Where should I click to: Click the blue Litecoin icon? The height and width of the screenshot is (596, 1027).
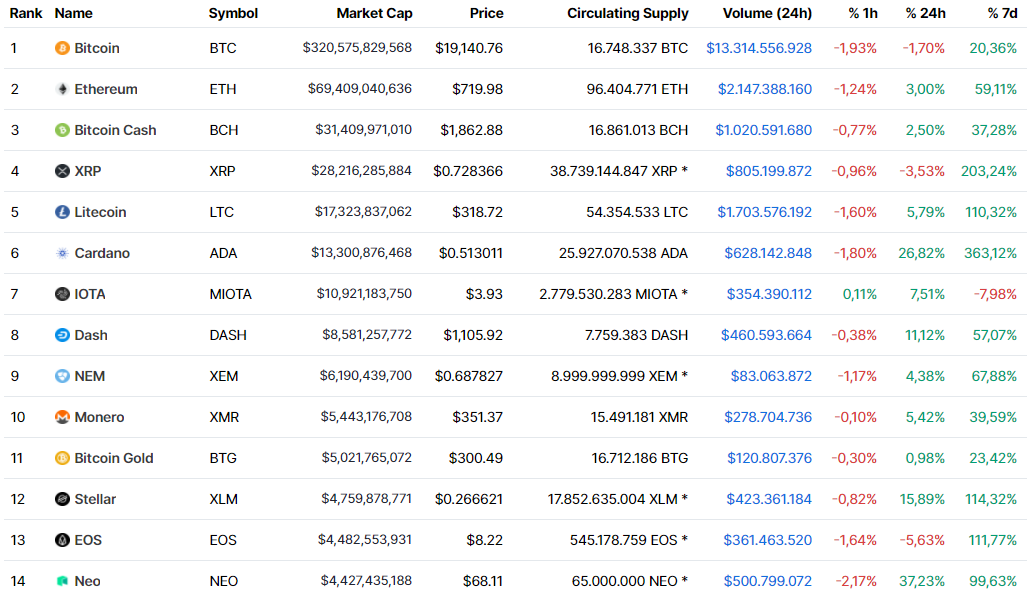pyautogui.click(x=62, y=212)
